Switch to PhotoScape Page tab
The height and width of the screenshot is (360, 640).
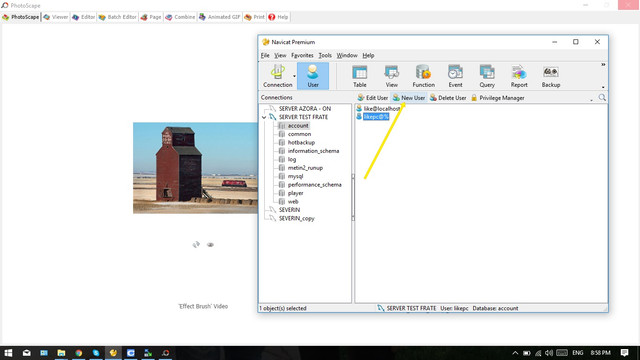pos(151,17)
